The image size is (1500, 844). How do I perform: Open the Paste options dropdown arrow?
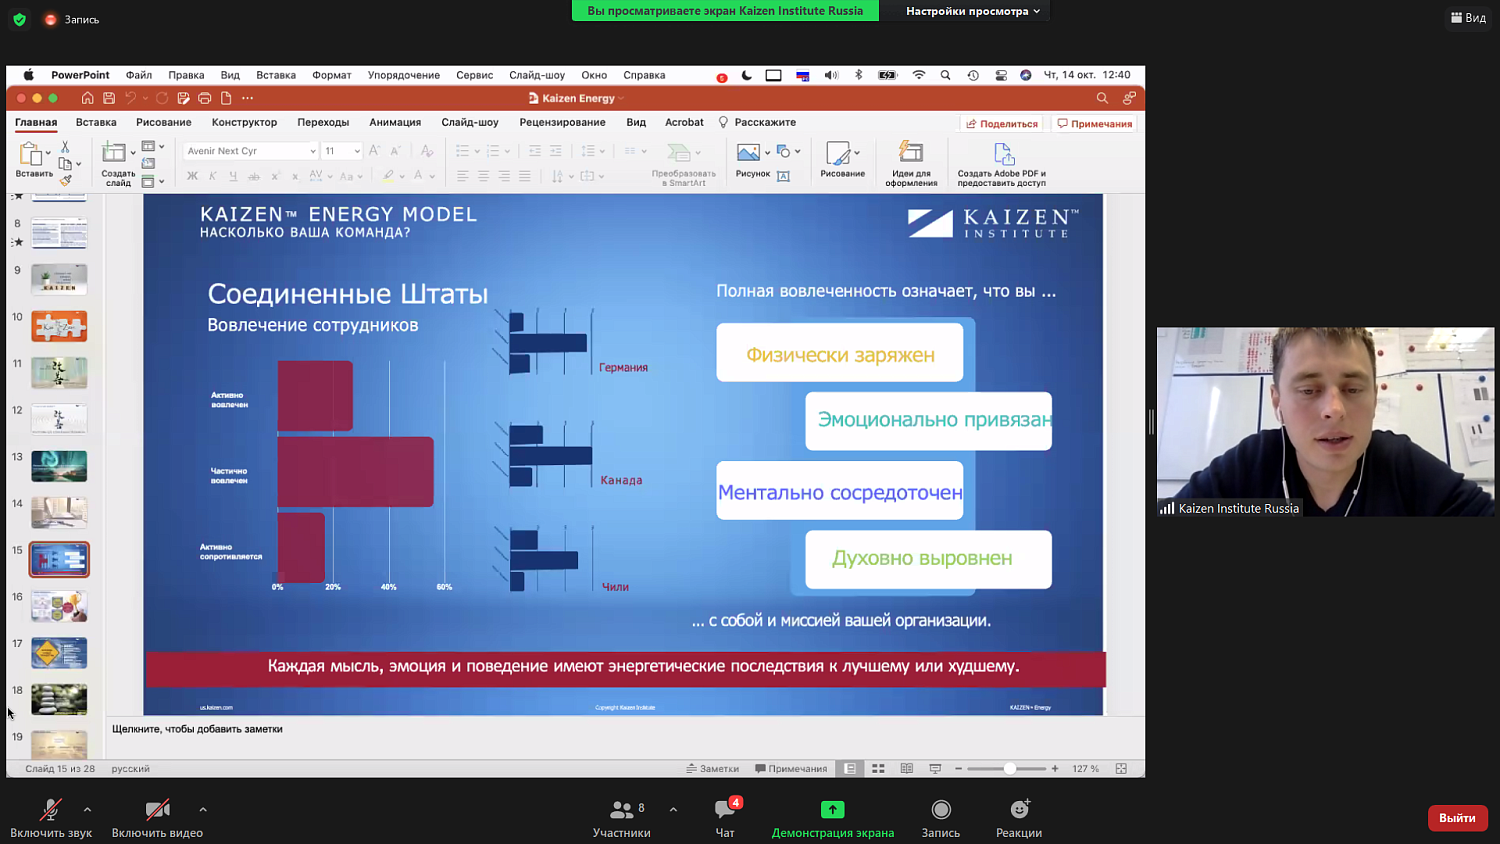point(48,153)
